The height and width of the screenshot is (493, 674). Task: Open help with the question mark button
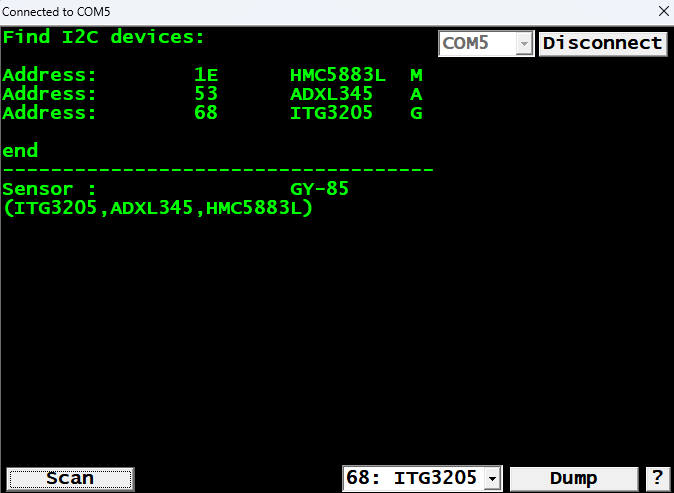[x=658, y=478]
